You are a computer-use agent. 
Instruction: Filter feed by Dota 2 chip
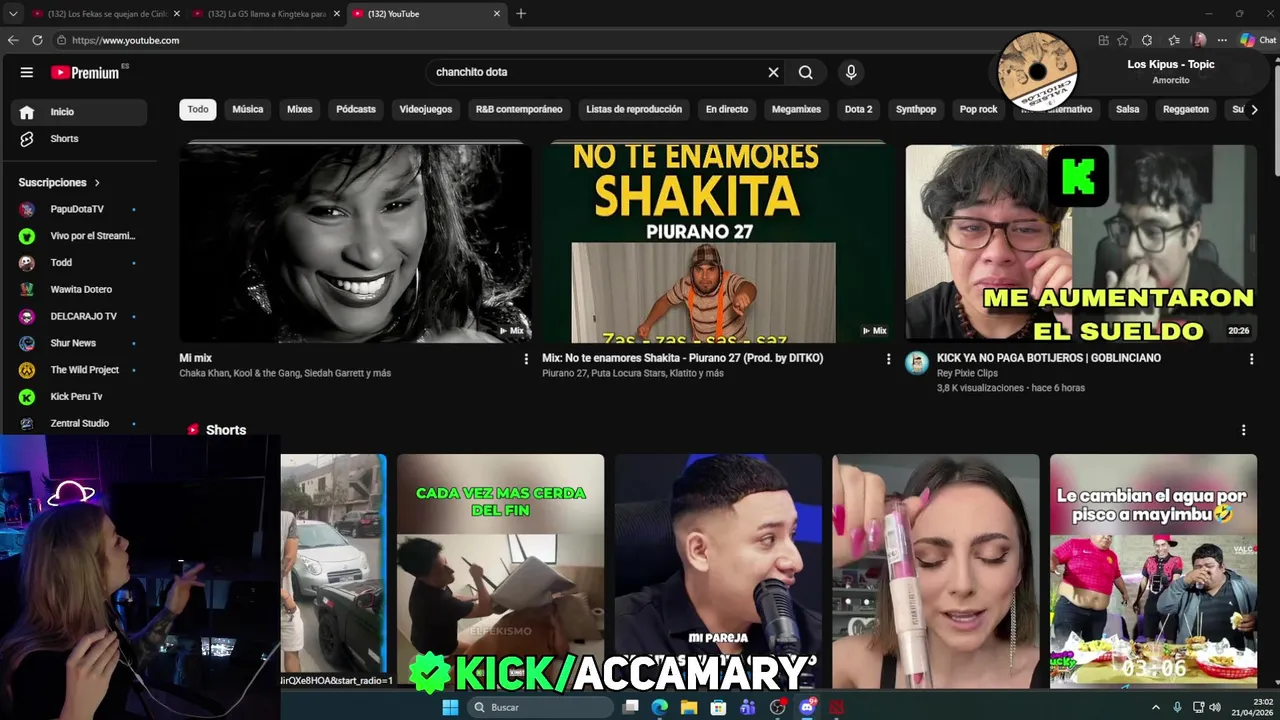click(x=858, y=109)
